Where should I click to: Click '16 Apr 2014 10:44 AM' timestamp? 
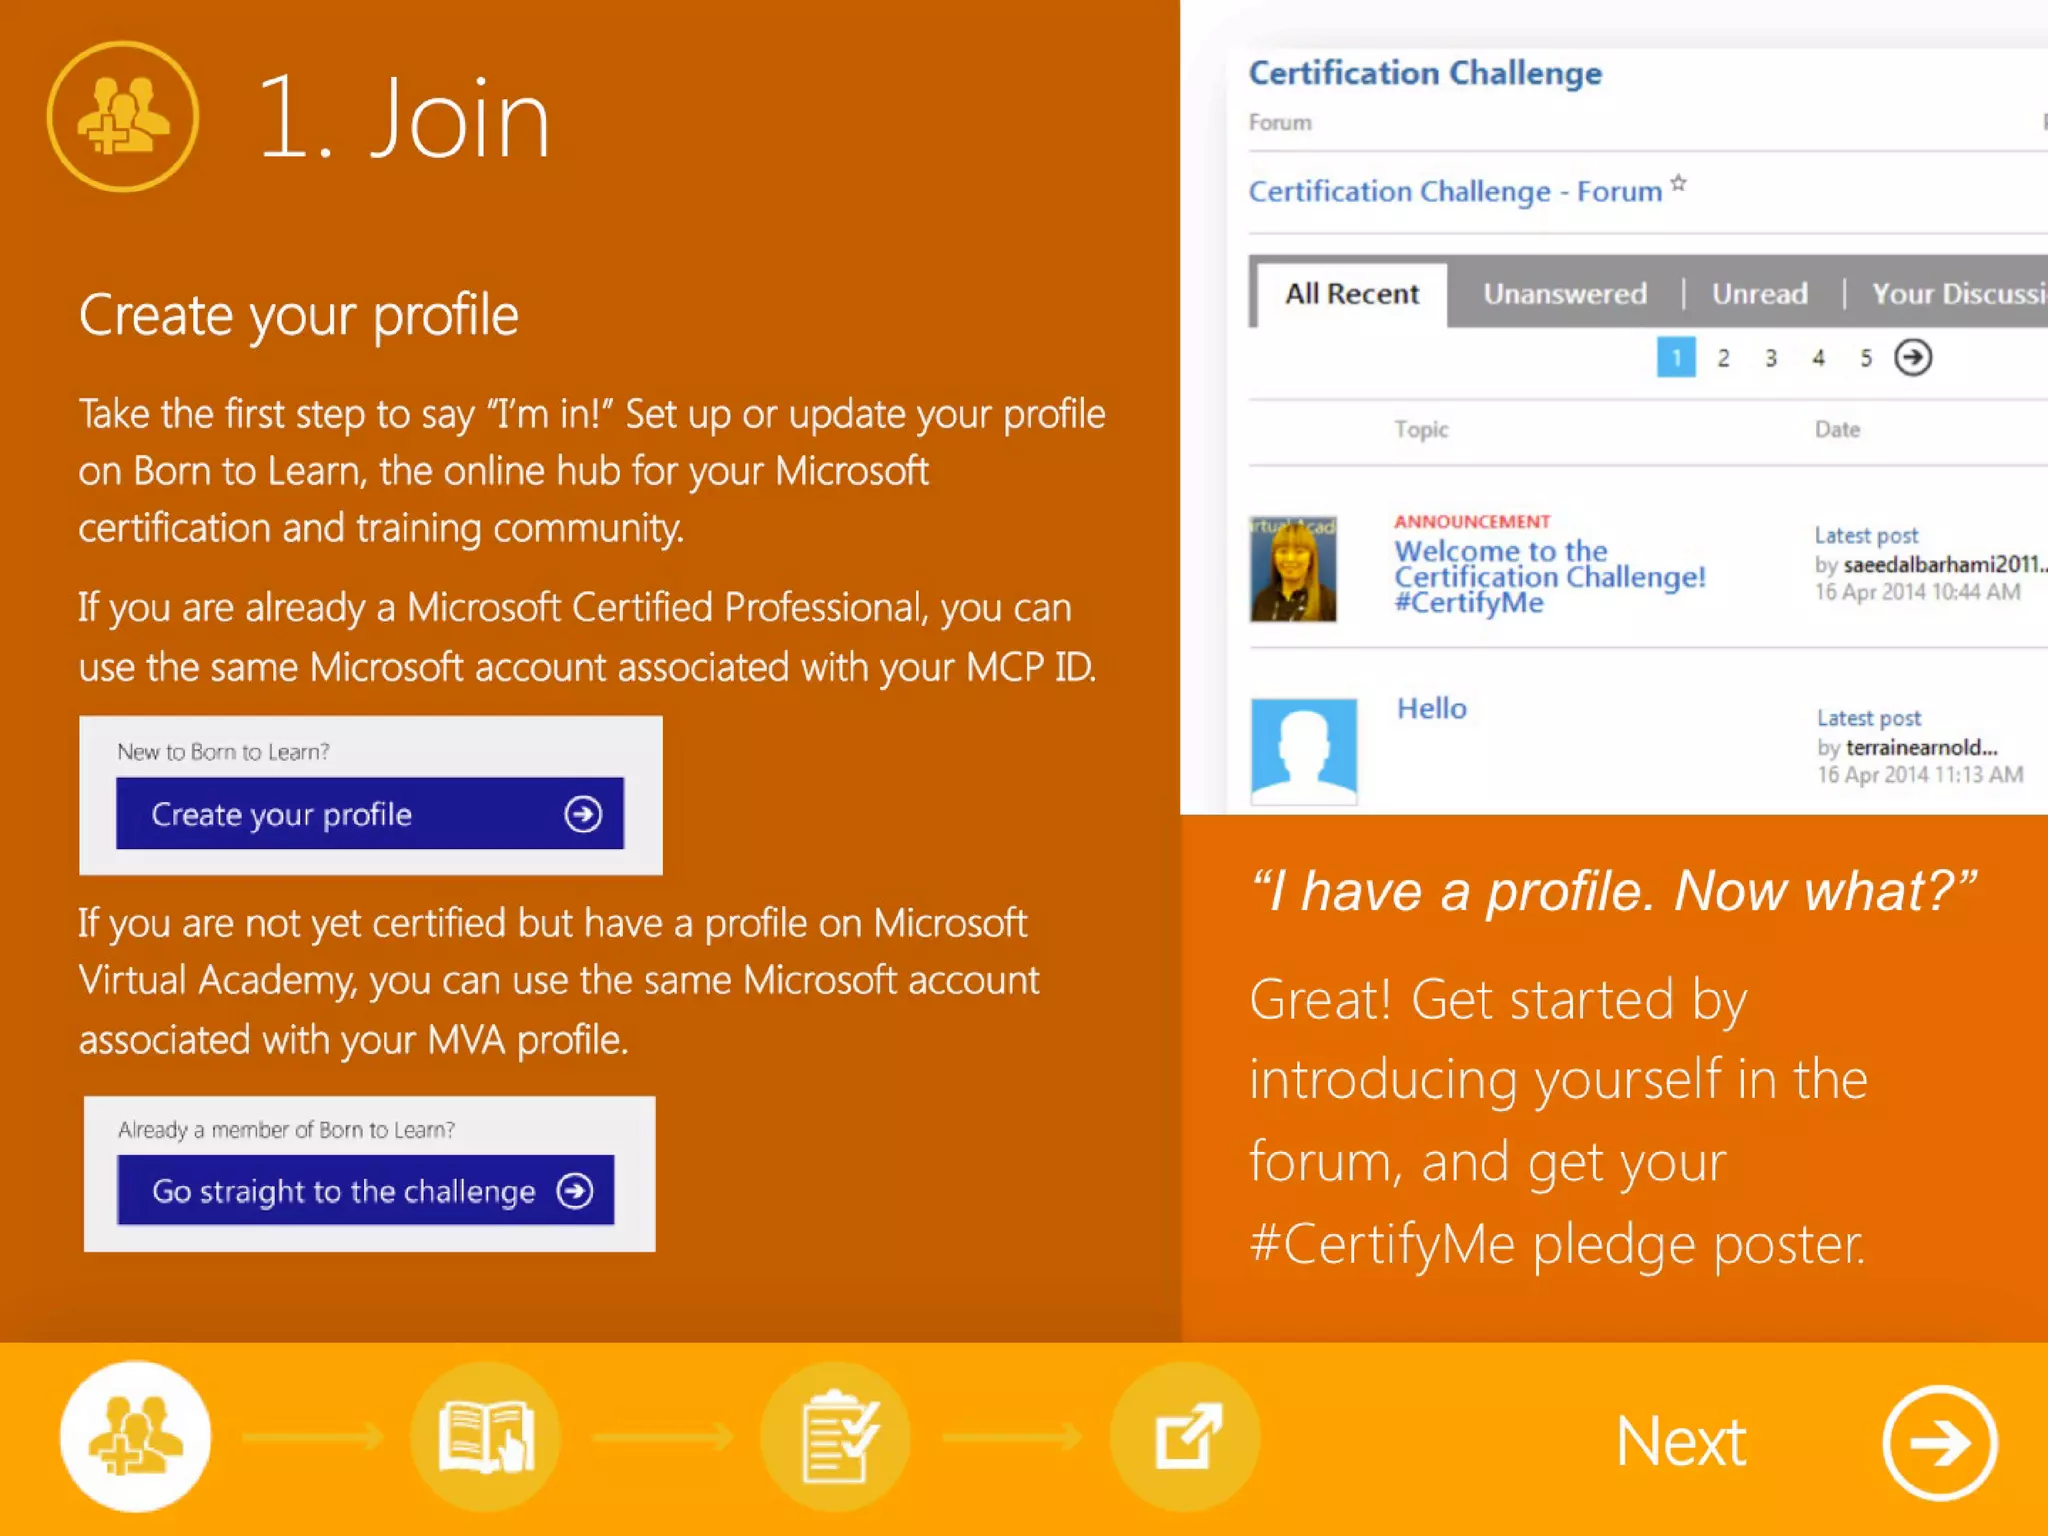pyautogui.click(x=1917, y=592)
